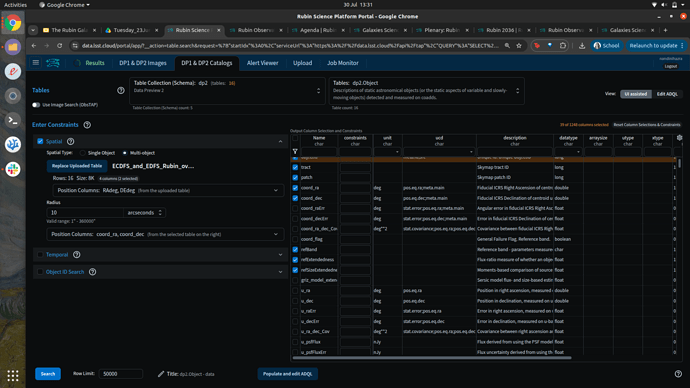Select the Single Object radio button
The height and width of the screenshot is (388, 690).
point(83,153)
